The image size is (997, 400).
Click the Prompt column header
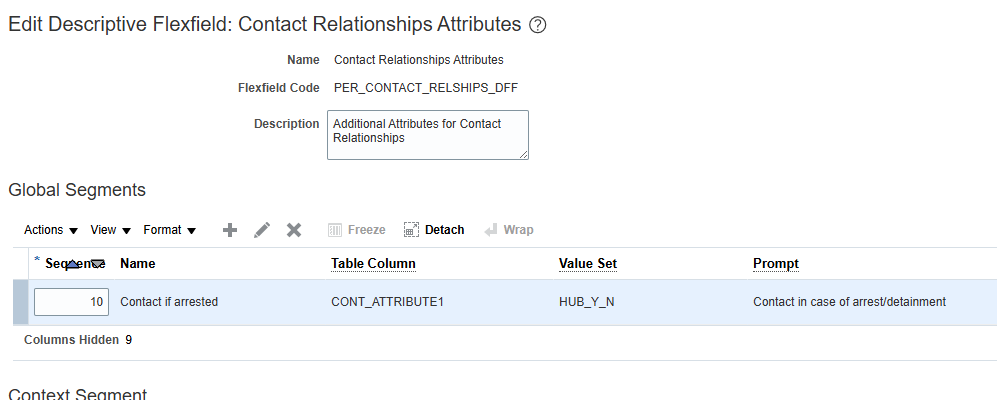(776, 264)
